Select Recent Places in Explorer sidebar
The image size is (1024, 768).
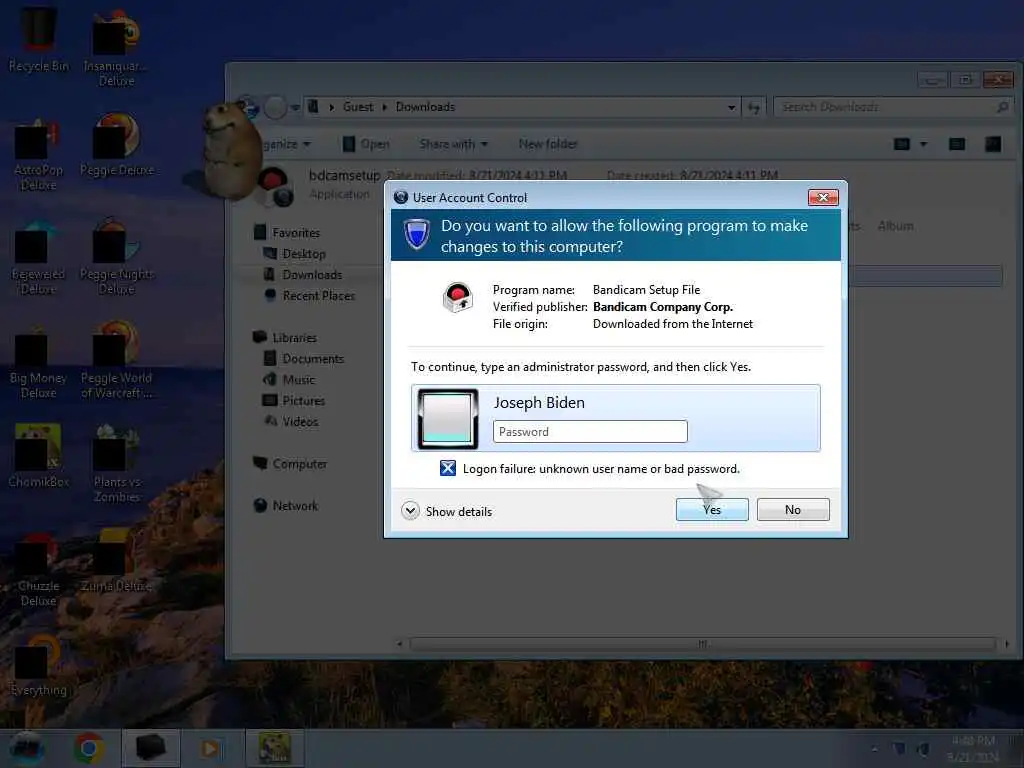[319, 295]
